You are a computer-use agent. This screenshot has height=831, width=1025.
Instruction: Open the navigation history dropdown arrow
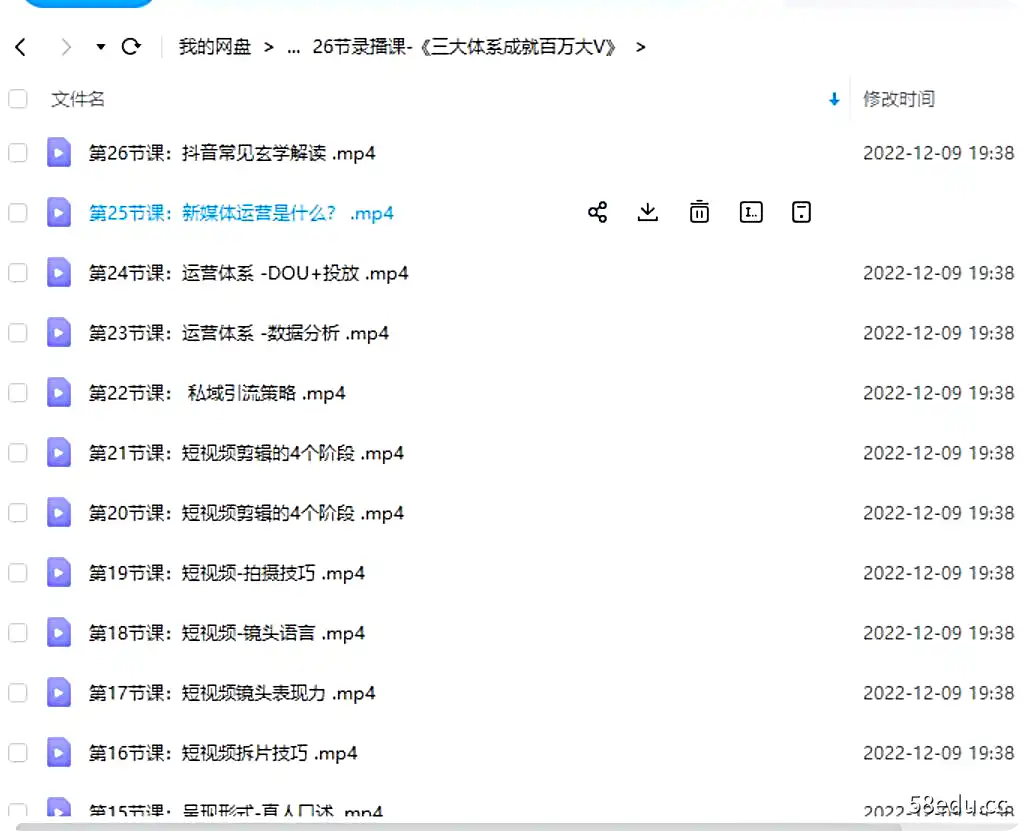100,47
